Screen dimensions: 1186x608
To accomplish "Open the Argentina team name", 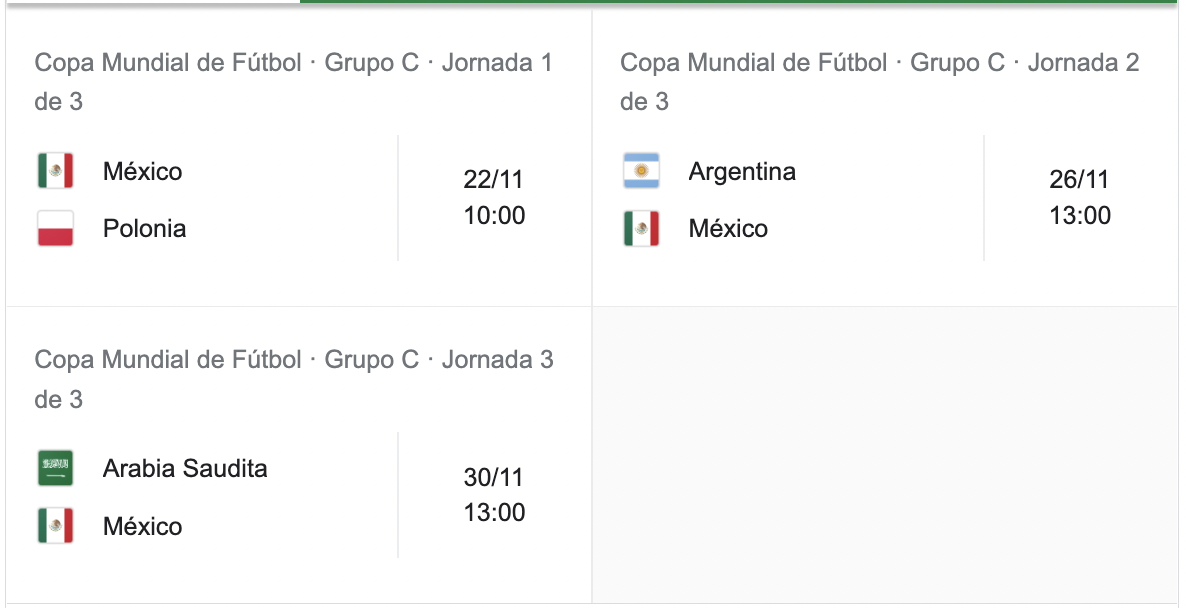I will point(742,172).
